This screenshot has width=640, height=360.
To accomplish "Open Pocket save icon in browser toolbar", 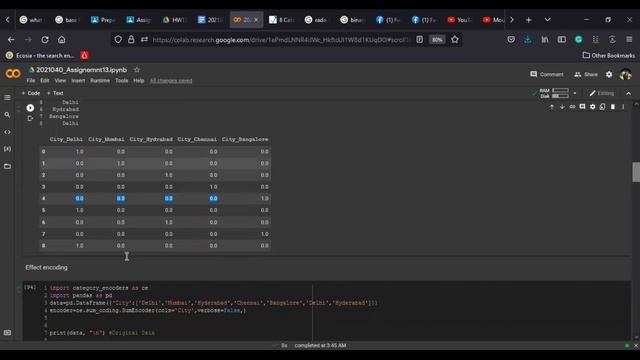I will point(511,40).
